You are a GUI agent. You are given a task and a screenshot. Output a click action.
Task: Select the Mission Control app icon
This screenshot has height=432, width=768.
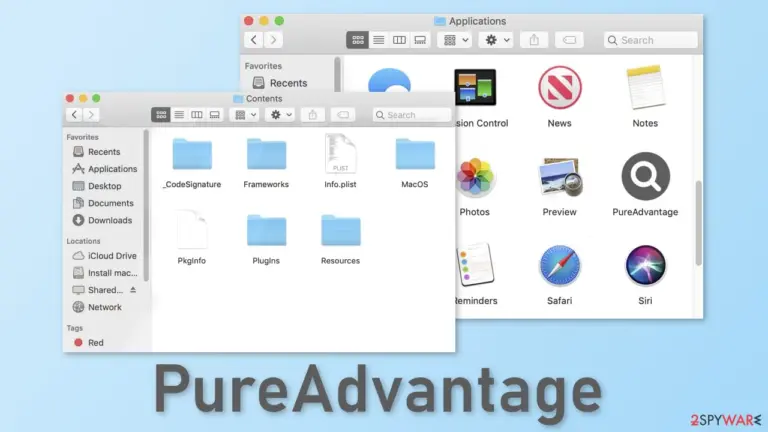pyautogui.click(x=475, y=87)
